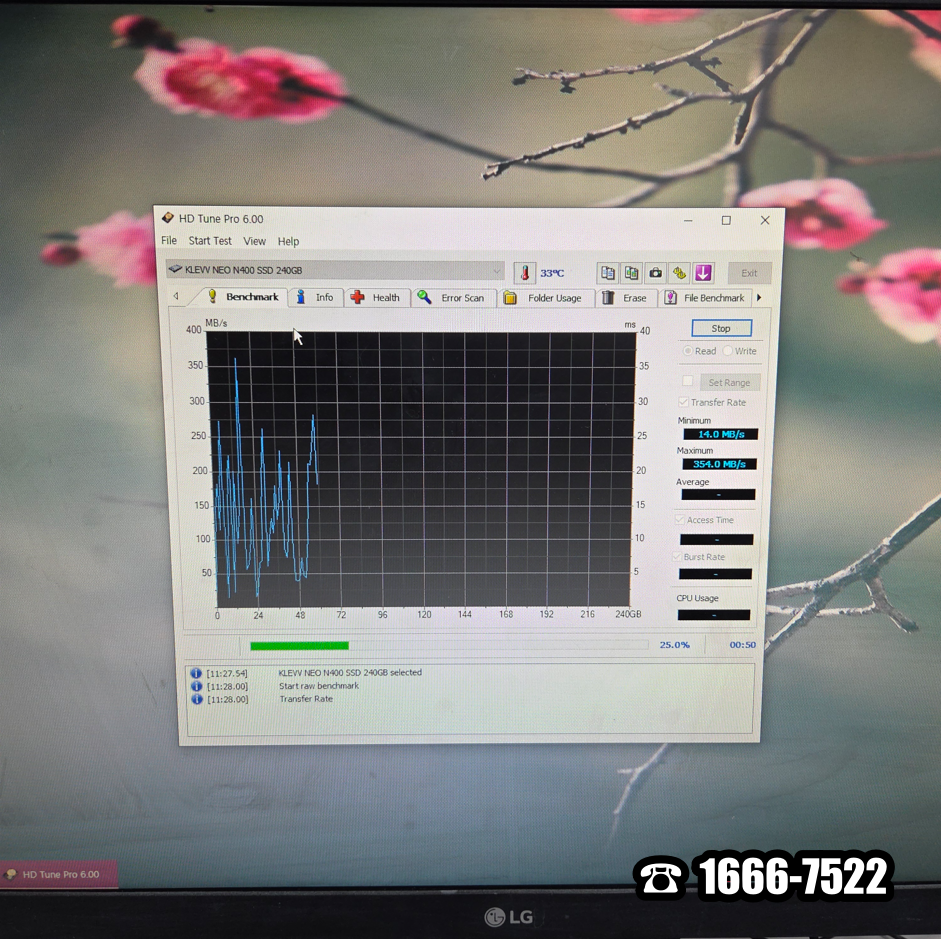
Task: Open the Start Test menu
Action: click(209, 241)
